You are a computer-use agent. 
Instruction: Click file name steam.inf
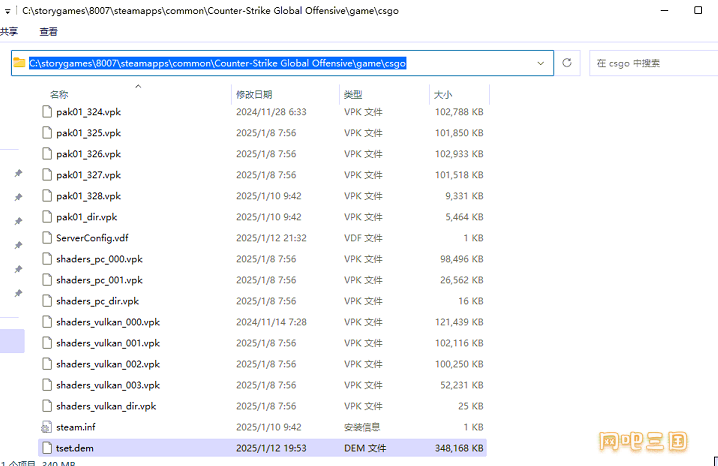click(76, 428)
